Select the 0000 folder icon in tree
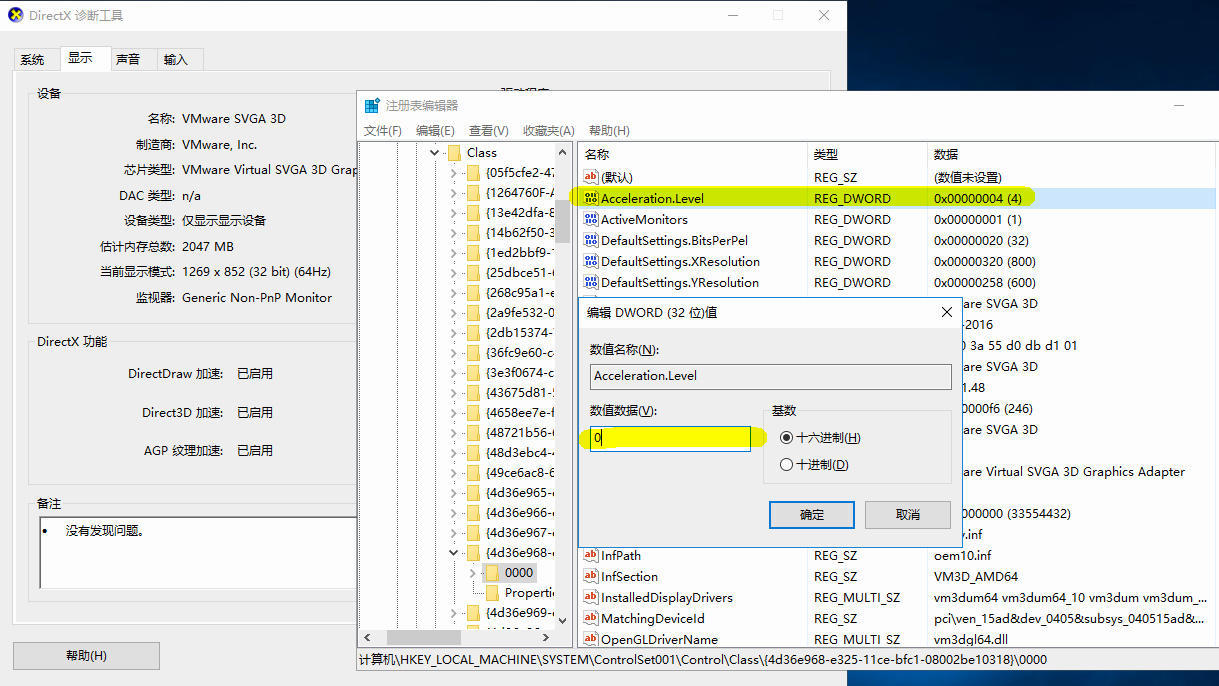 492,572
